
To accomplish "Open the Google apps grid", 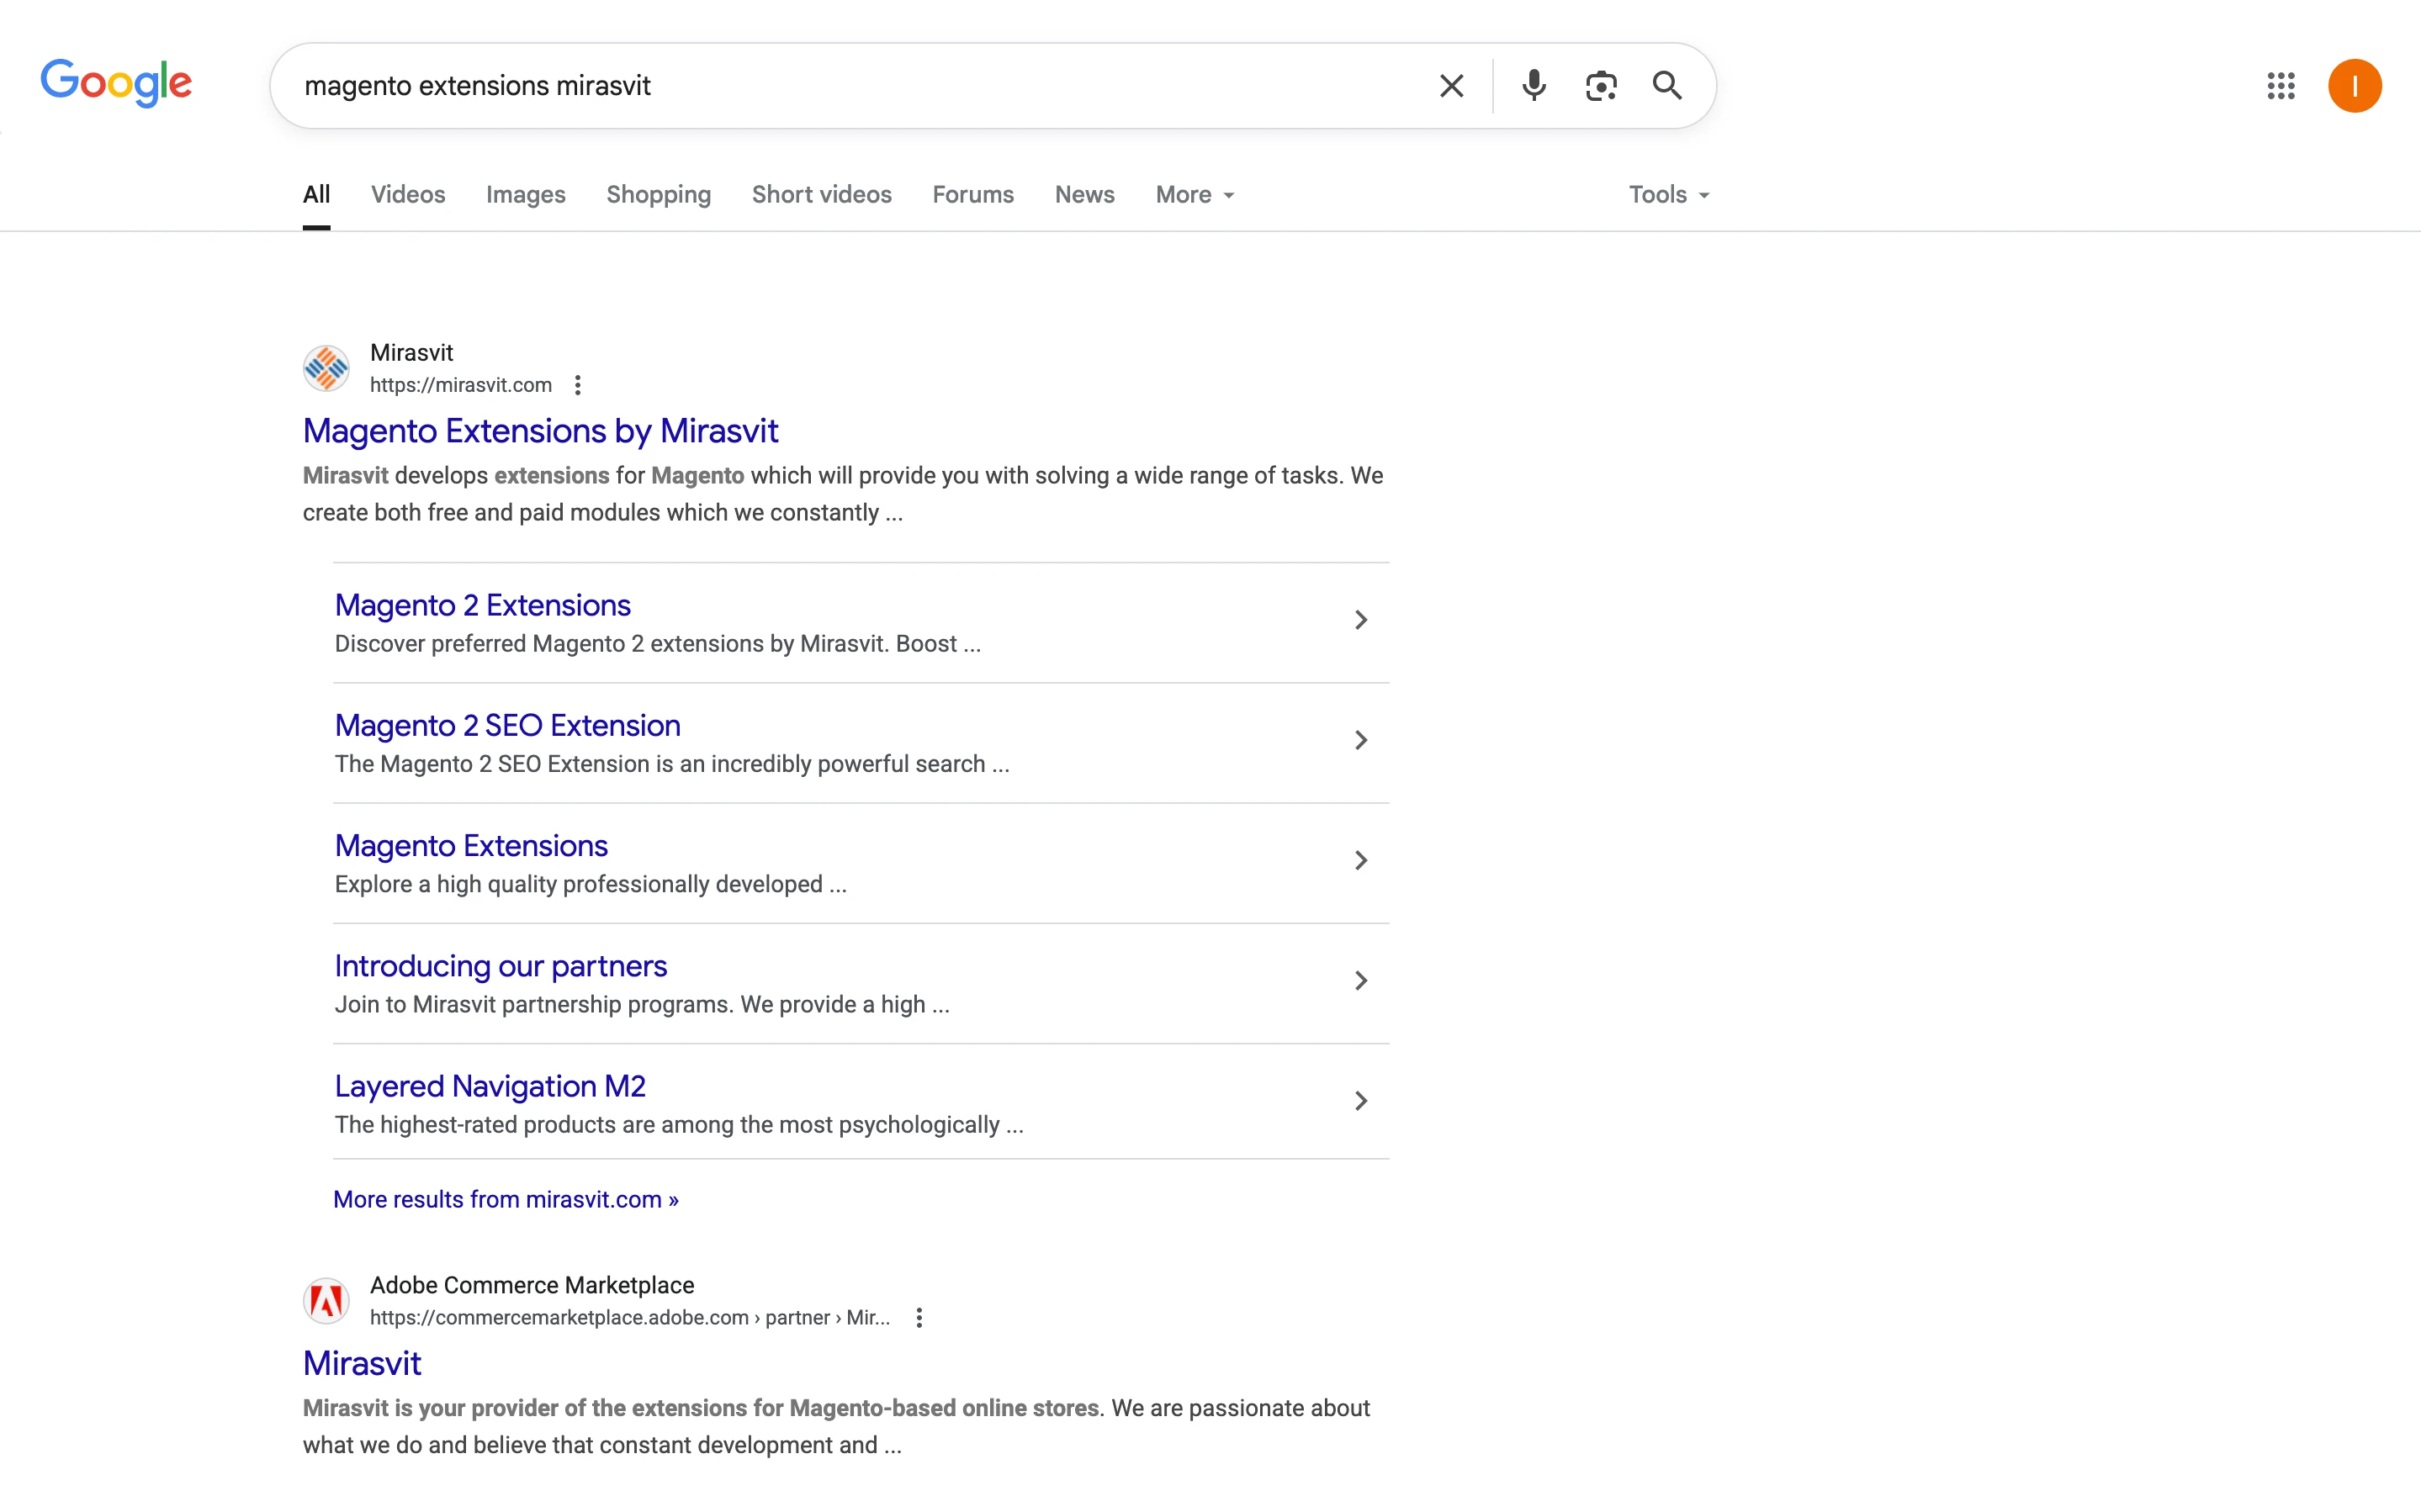I will pyautogui.click(x=2281, y=86).
